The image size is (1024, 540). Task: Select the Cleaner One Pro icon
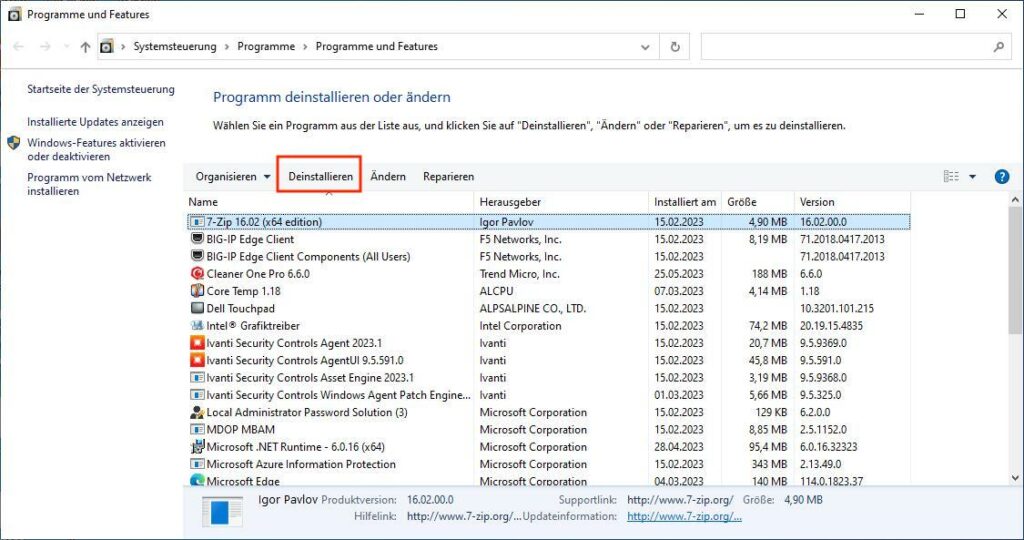point(197,274)
